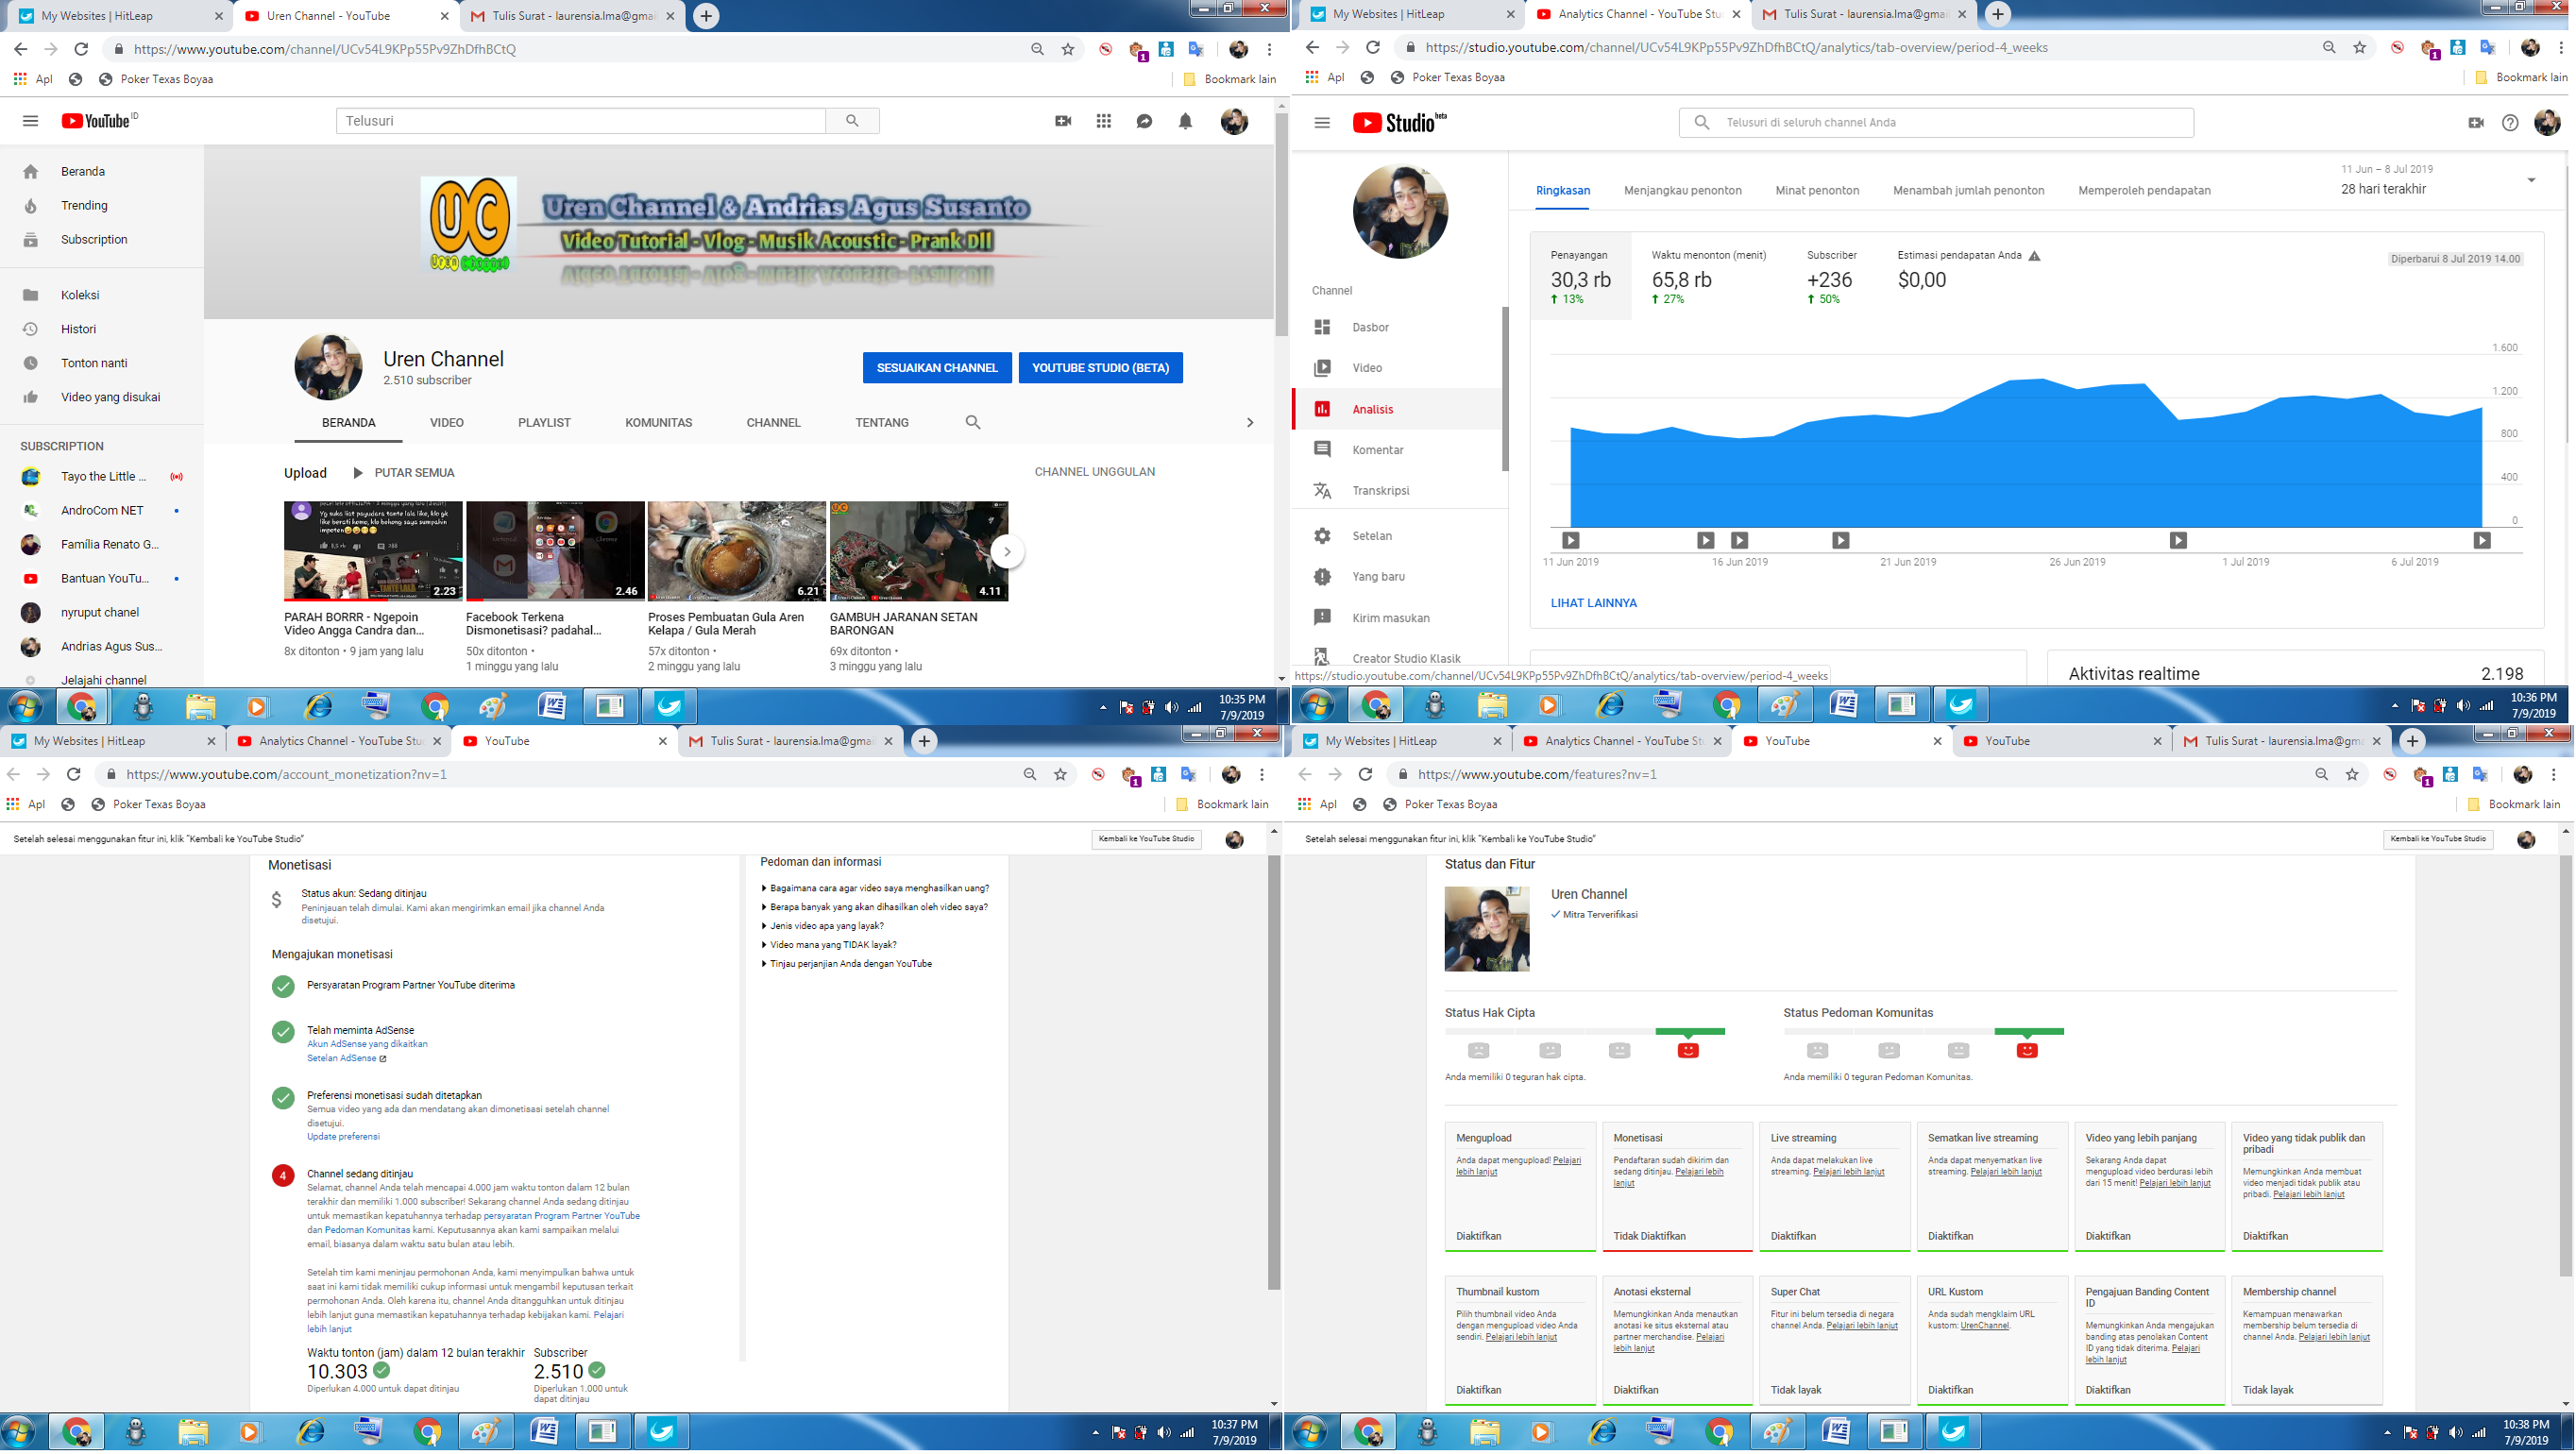Click the YouTube Studio hamburger menu icon
The width and height of the screenshot is (2576, 1454).
(x=1322, y=123)
